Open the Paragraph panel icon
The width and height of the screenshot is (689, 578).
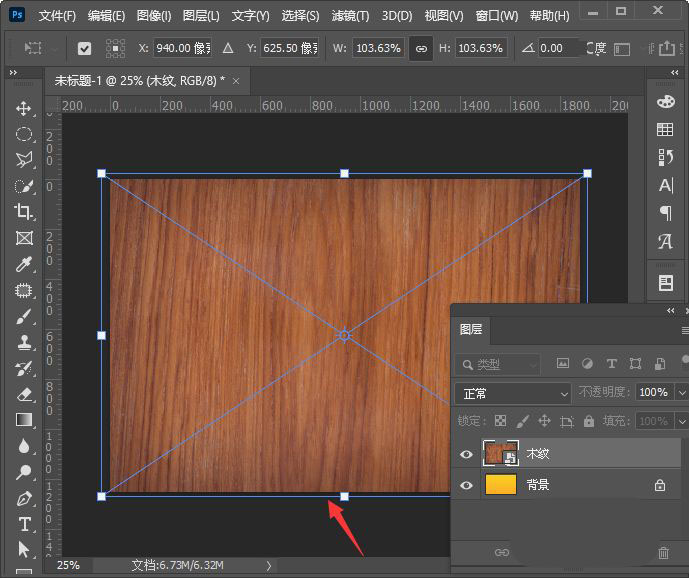click(x=665, y=213)
